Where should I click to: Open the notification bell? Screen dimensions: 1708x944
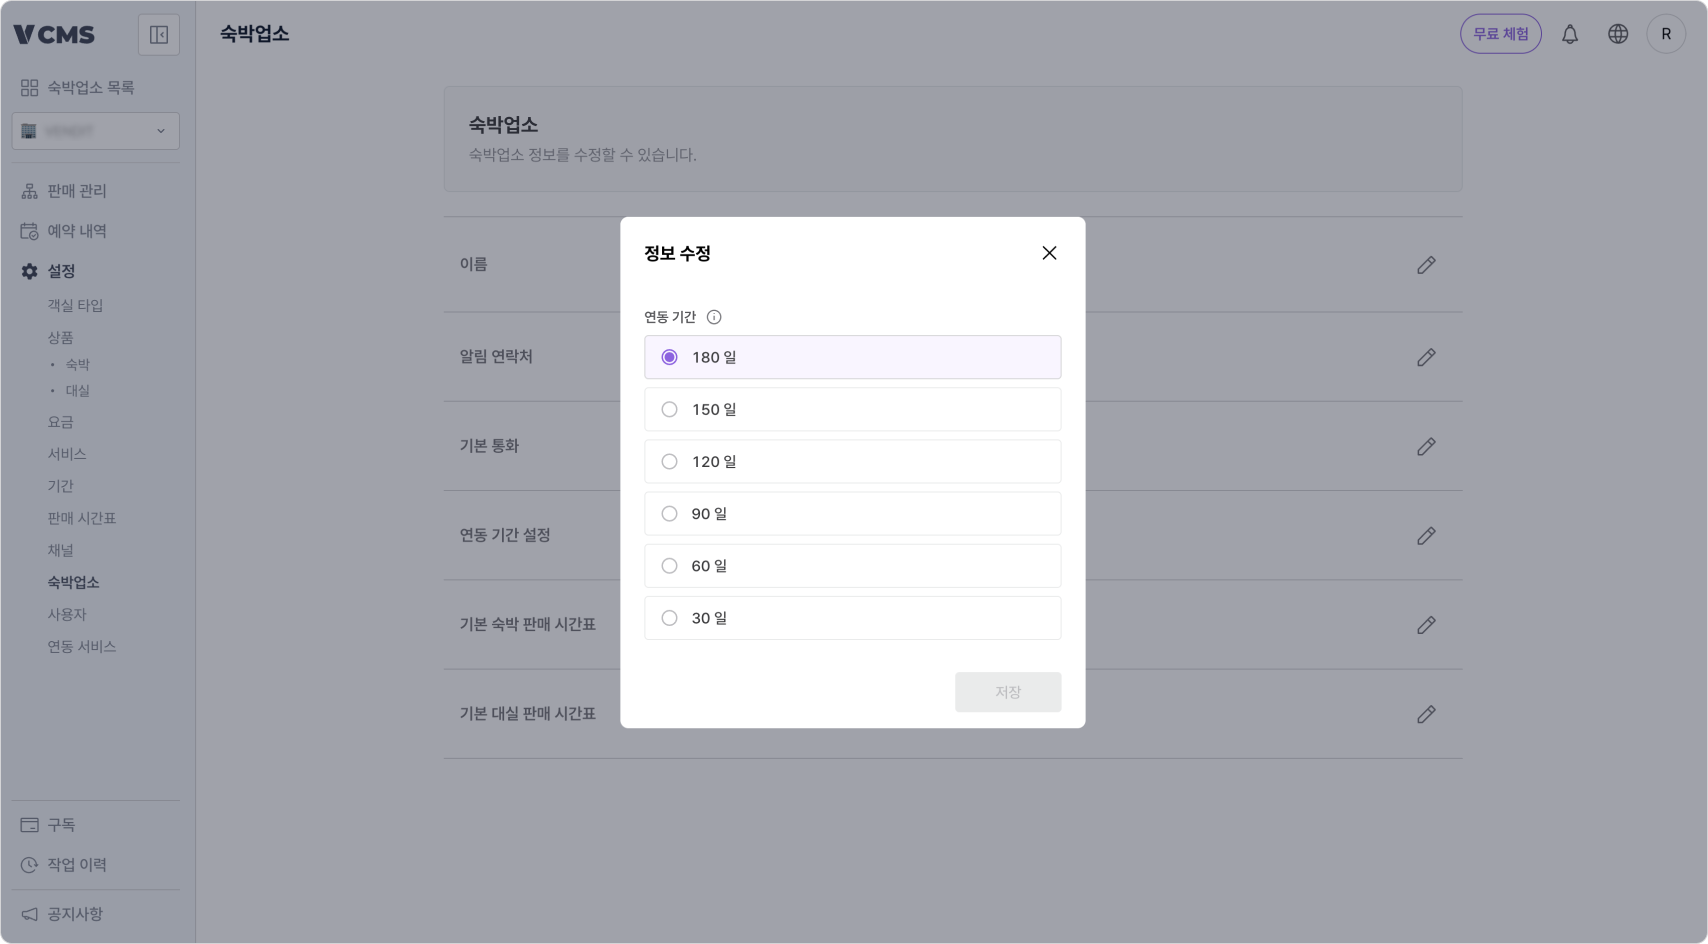[x=1570, y=33]
